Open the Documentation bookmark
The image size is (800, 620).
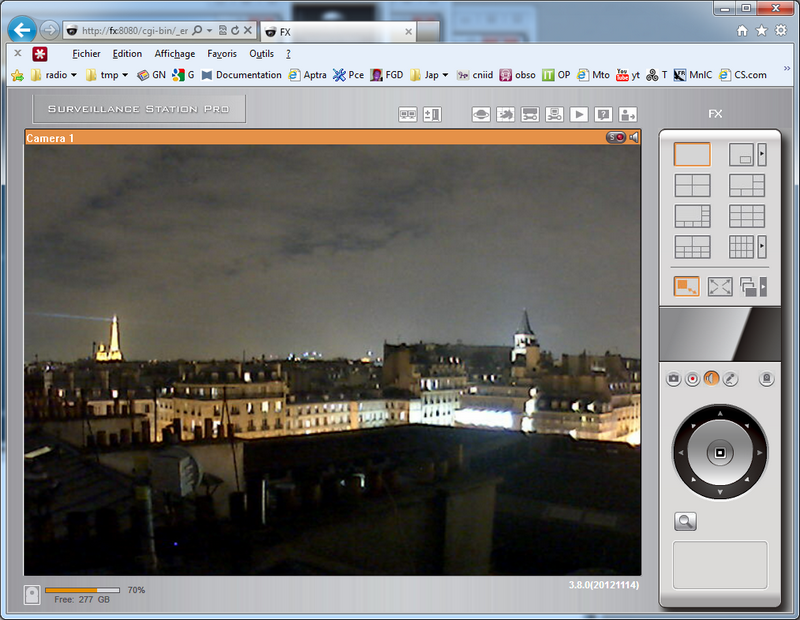pyautogui.click(x=241, y=75)
